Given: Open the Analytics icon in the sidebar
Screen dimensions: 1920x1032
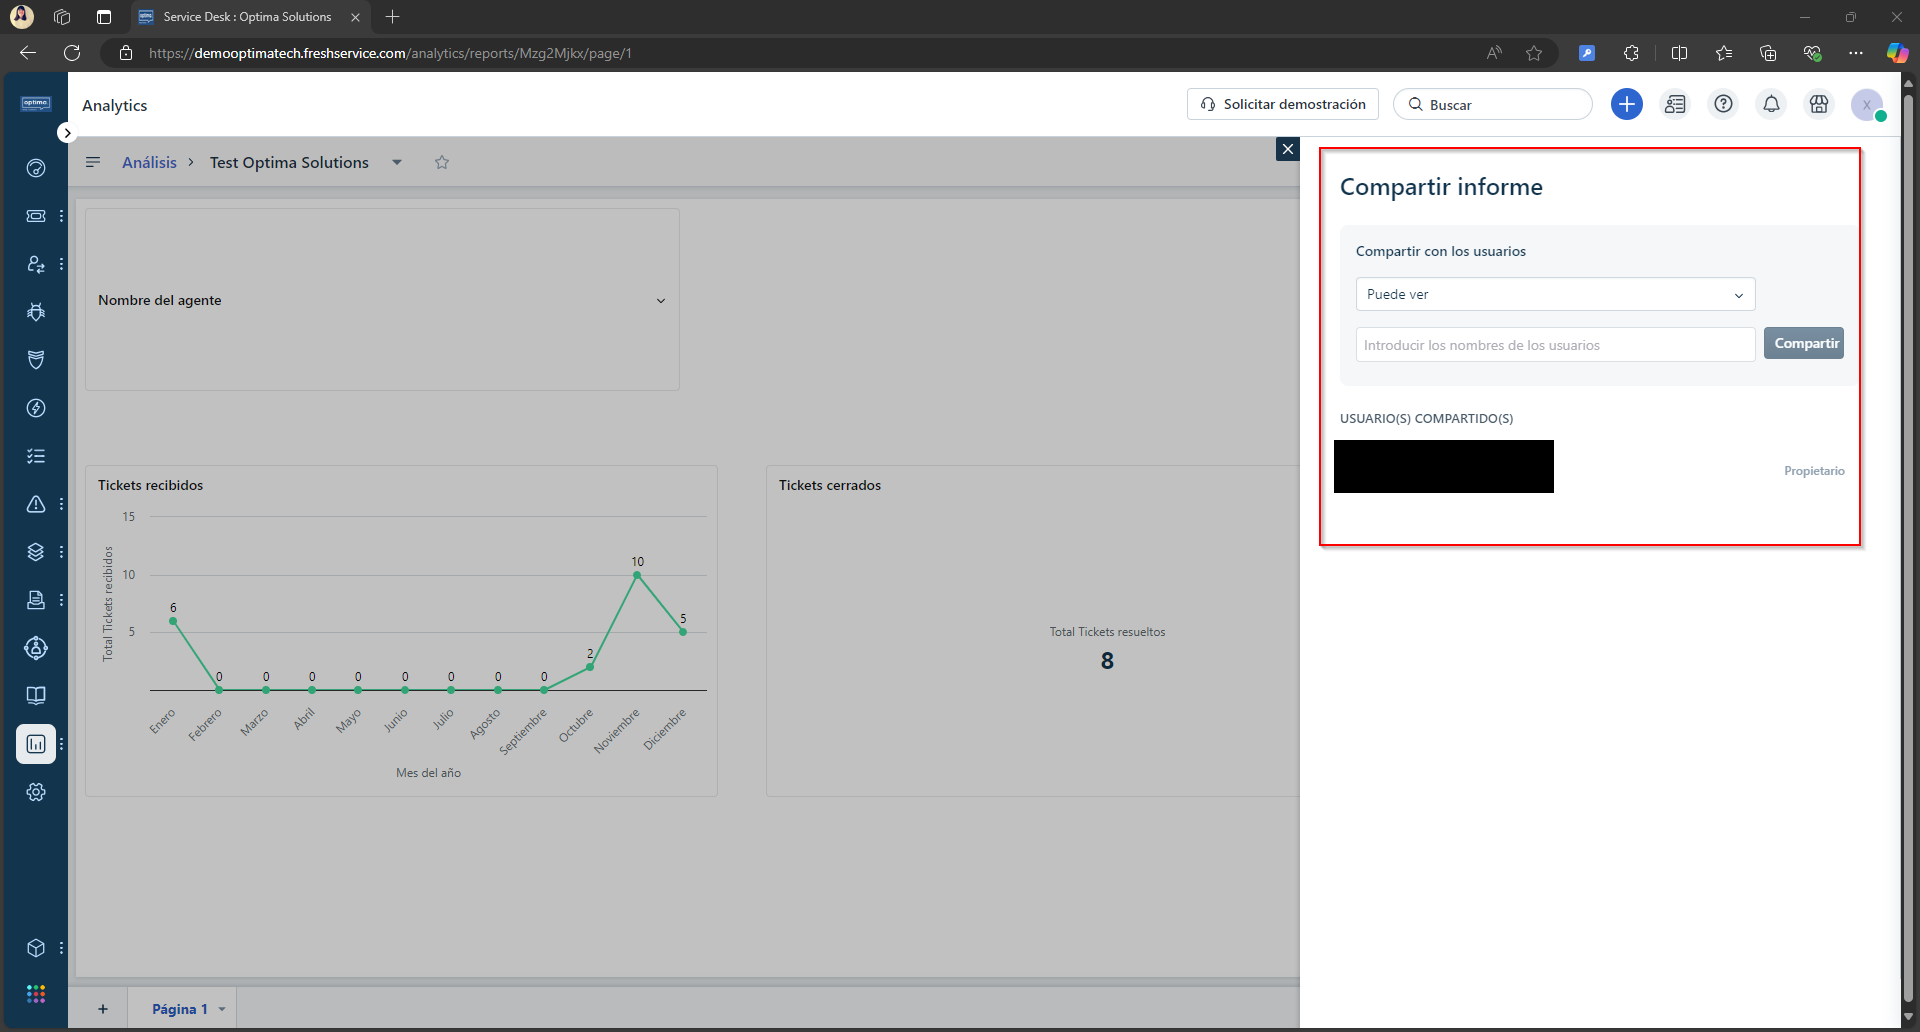Looking at the screenshot, I should (x=36, y=744).
